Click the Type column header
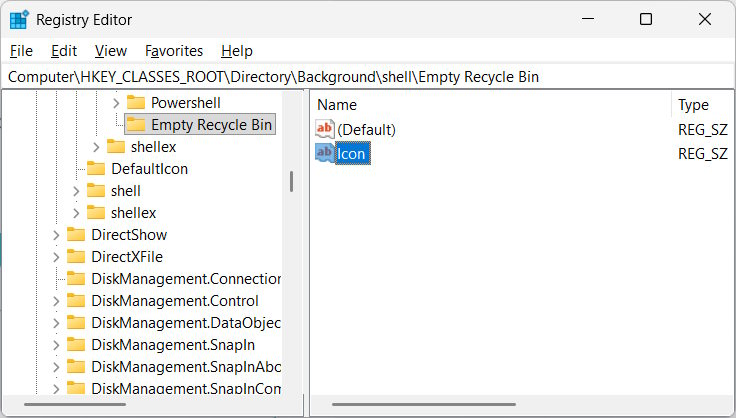 (x=693, y=105)
